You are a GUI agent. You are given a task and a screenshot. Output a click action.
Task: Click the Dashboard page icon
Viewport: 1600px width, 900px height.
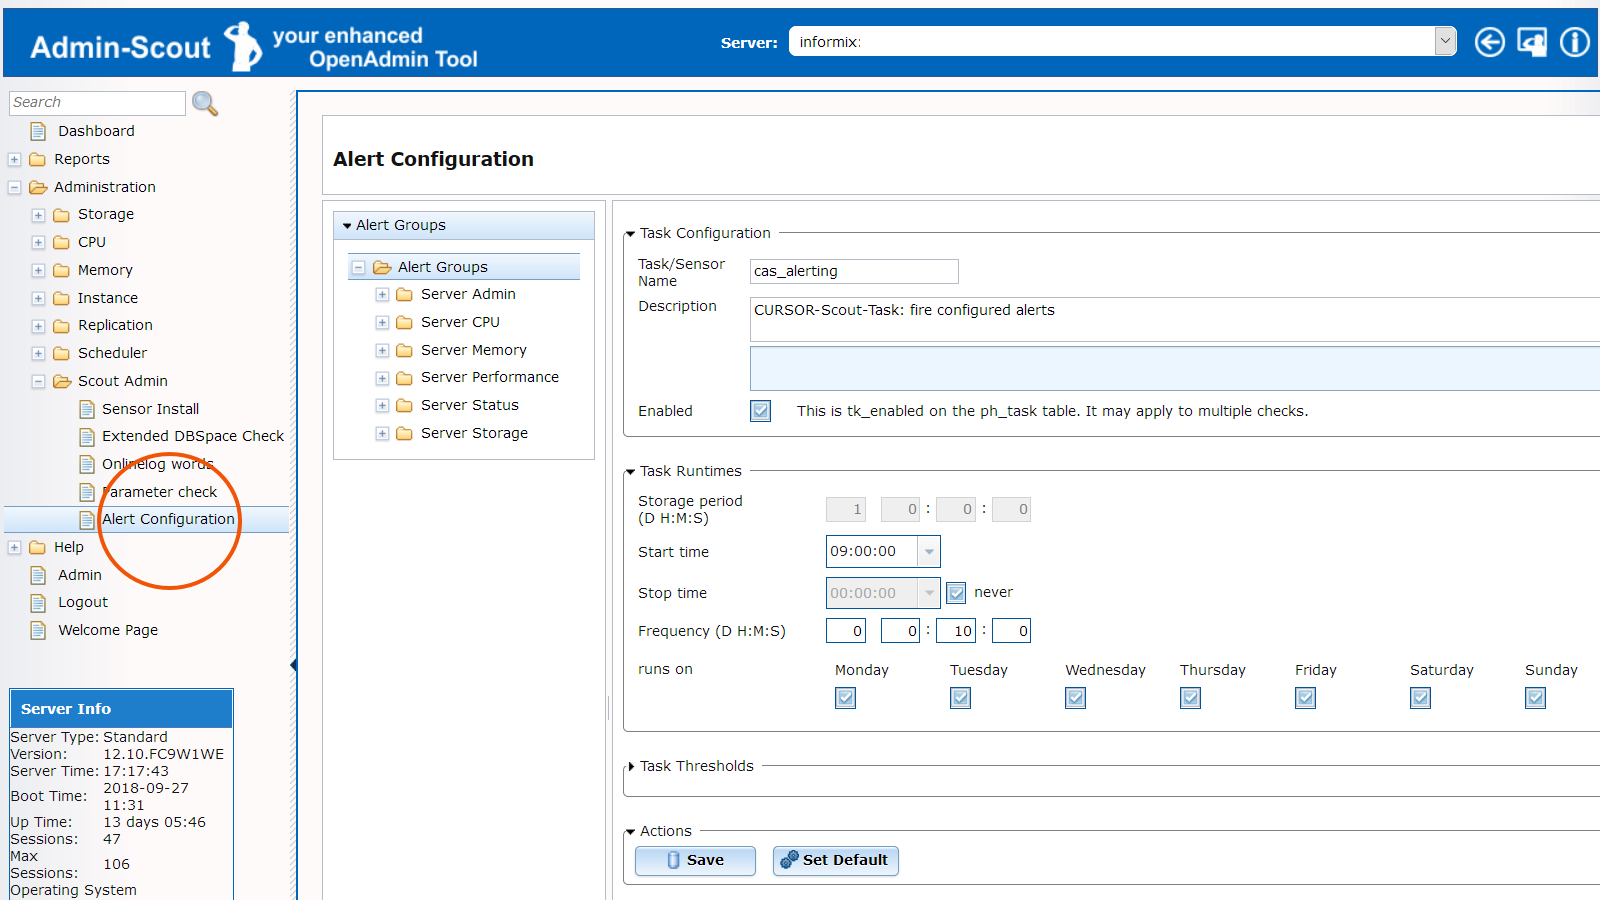coord(38,131)
